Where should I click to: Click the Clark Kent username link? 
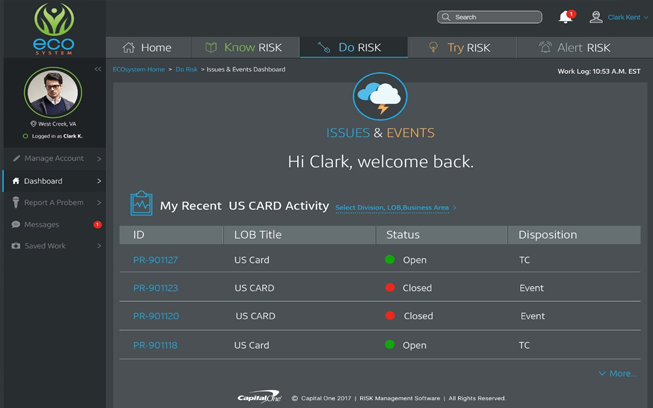point(624,17)
